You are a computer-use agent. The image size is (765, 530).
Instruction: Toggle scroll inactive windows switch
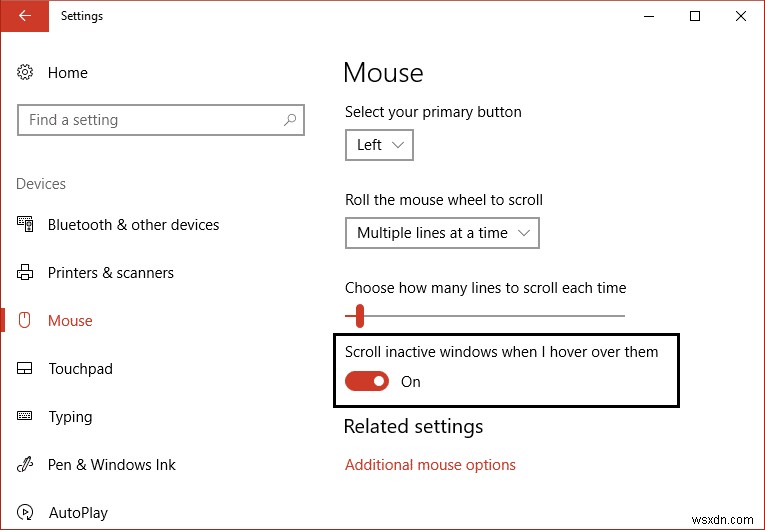[x=367, y=381]
